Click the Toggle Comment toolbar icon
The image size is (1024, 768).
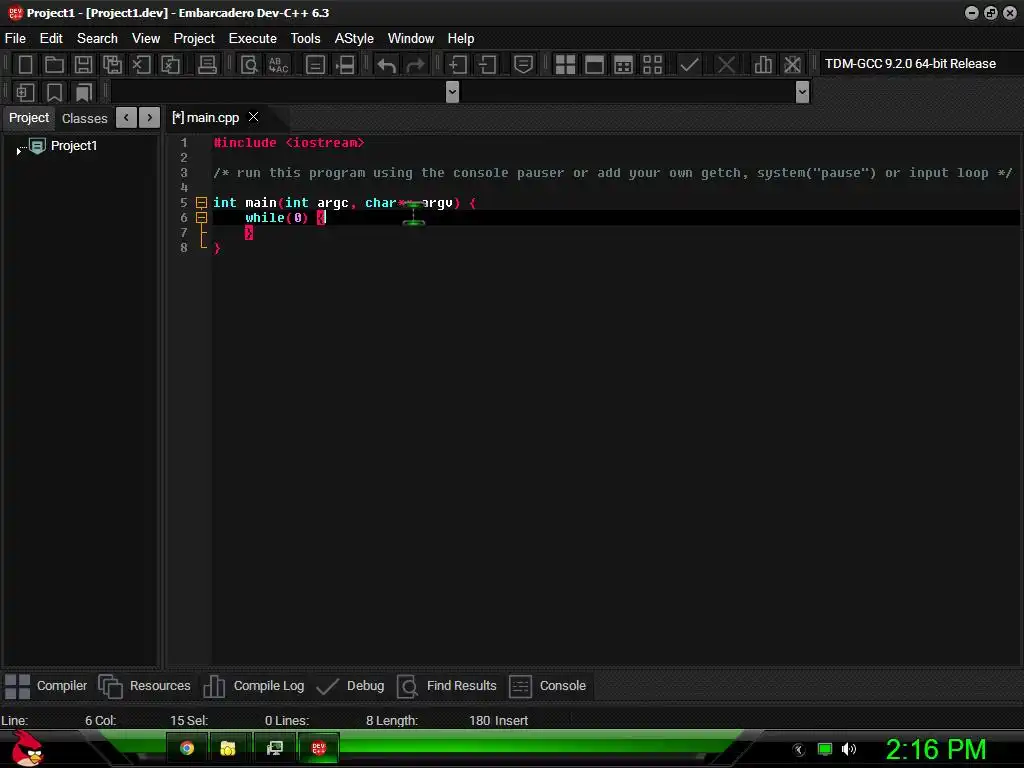[523, 64]
